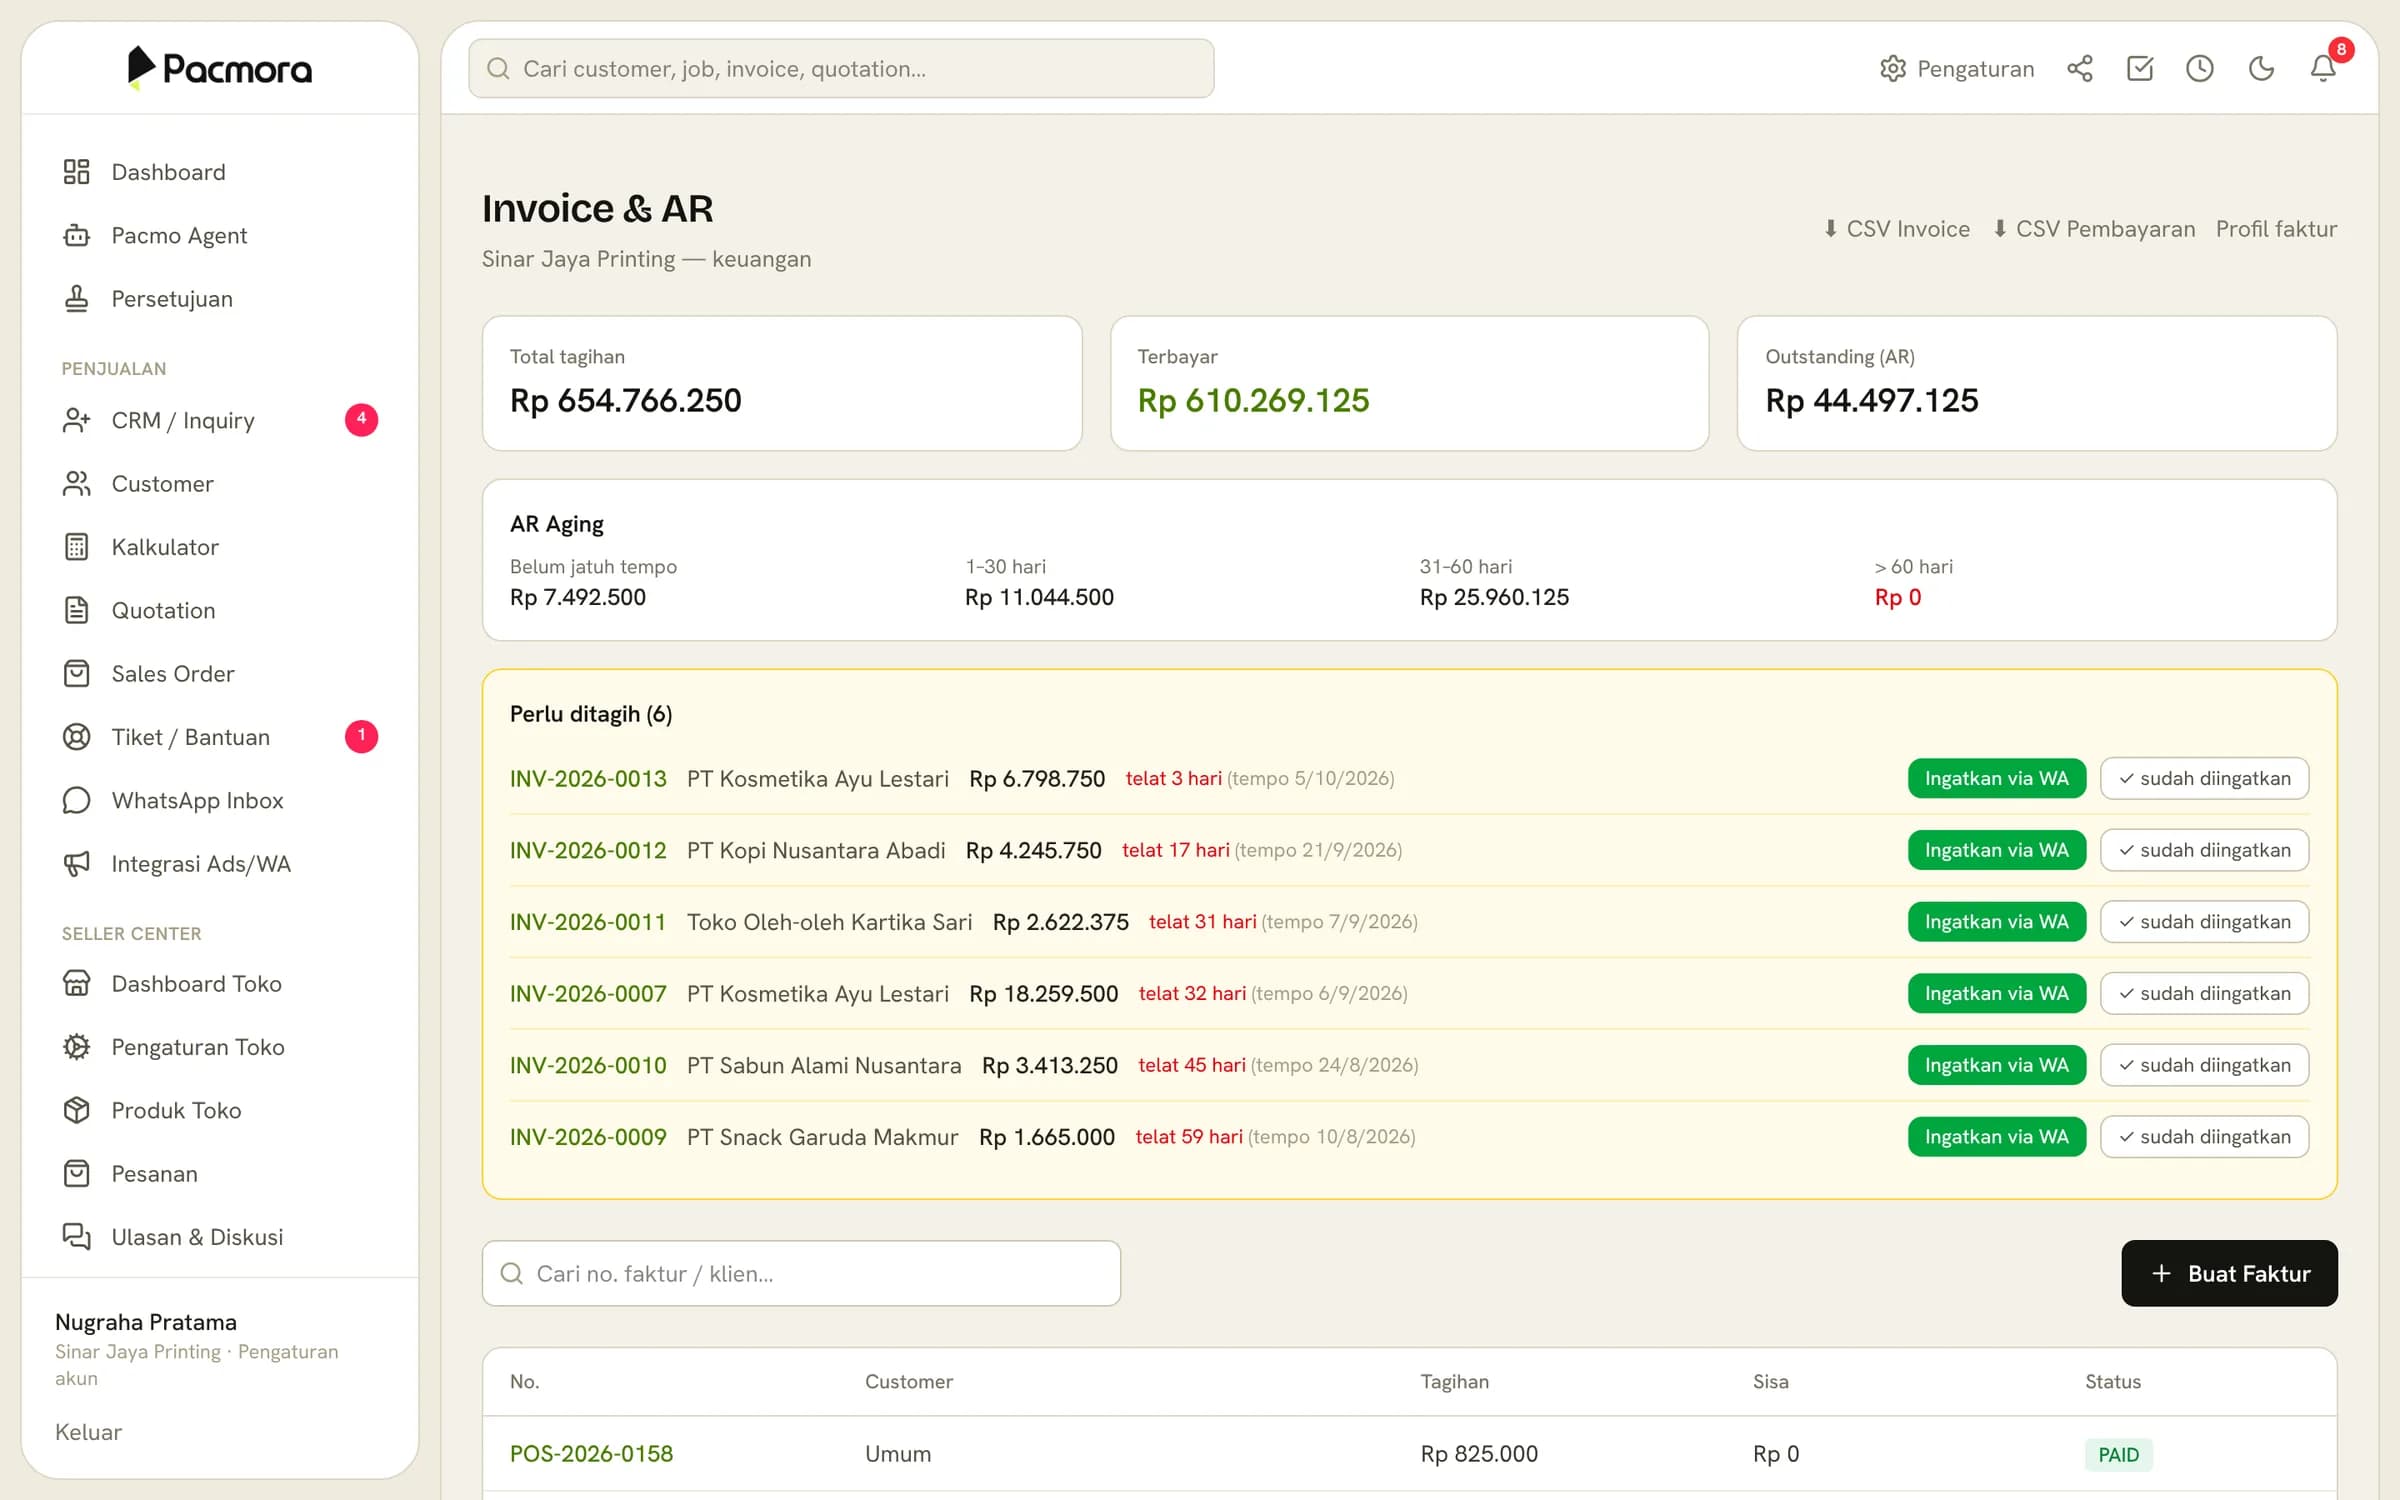The height and width of the screenshot is (1500, 2400).
Task: Toggle dark mode moon icon
Action: tap(2261, 69)
